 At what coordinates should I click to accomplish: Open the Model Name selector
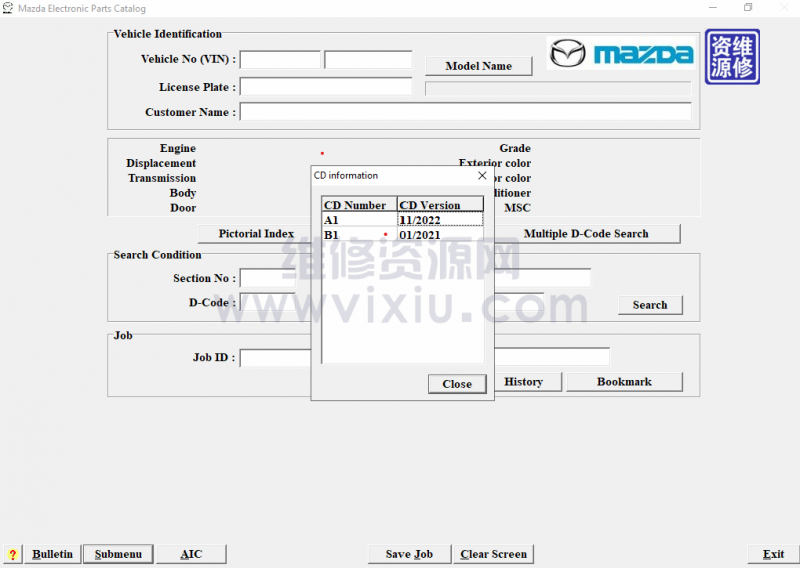pyautogui.click(x=479, y=66)
